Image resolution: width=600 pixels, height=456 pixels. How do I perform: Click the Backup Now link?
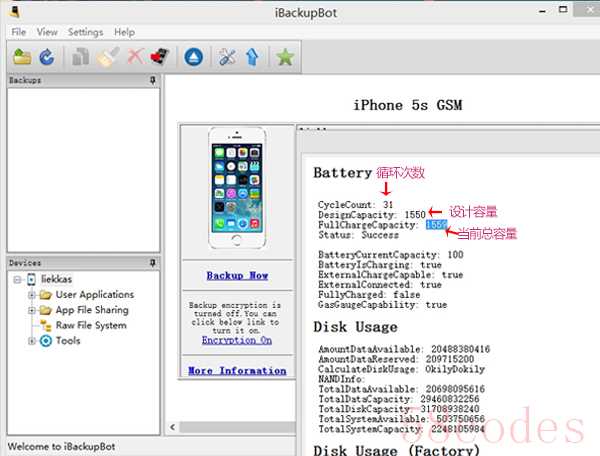(237, 275)
